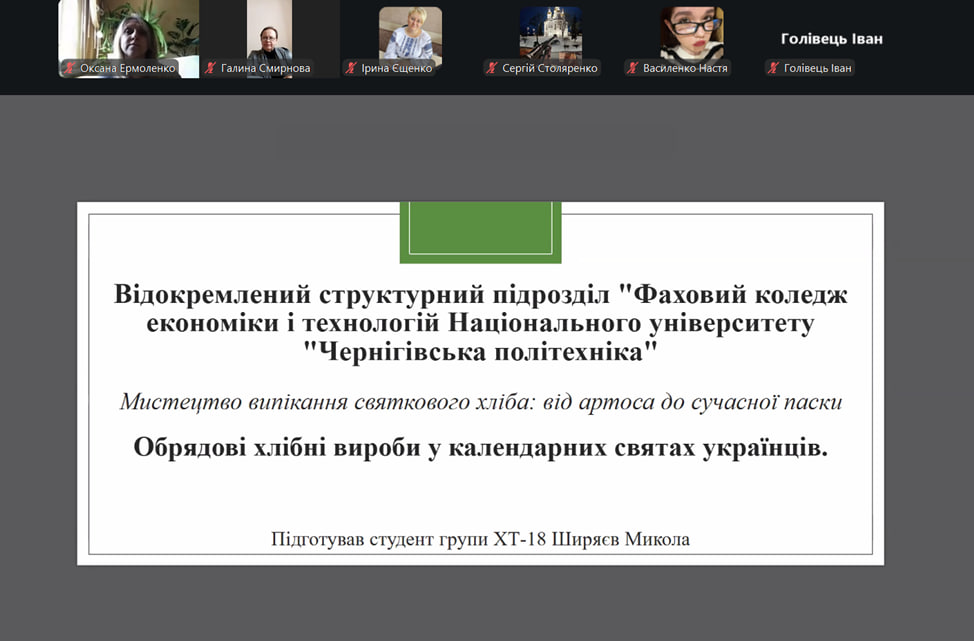Click muted mic icon beside Оксана Ермоленко
The width and height of the screenshot is (974, 641).
point(70,68)
